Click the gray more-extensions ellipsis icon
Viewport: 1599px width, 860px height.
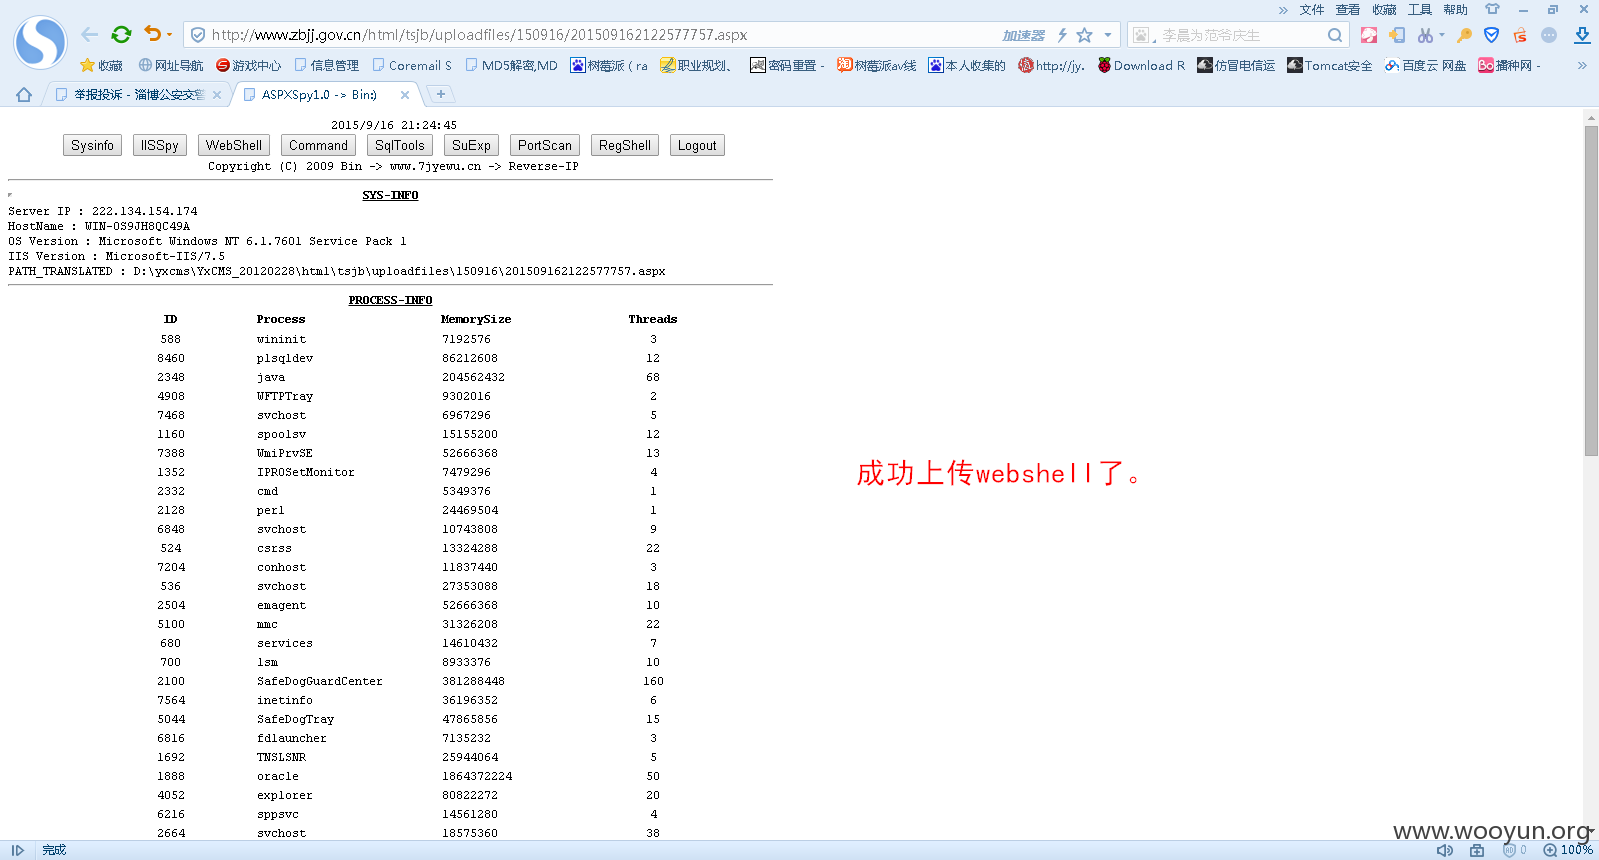coord(1549,35)
